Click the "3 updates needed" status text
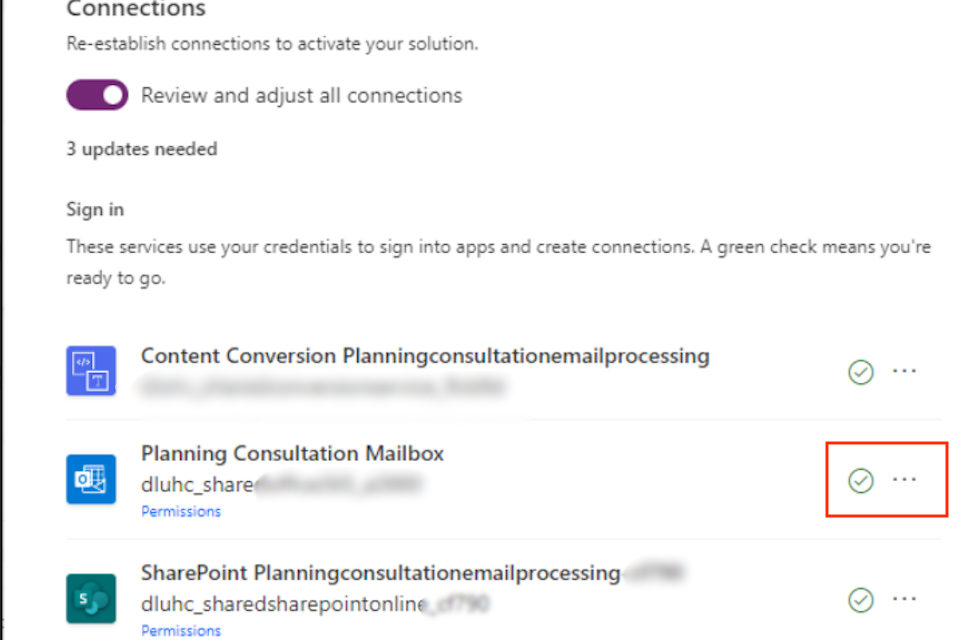The width and height of the screenshot is (960, 640). point(141,149)
